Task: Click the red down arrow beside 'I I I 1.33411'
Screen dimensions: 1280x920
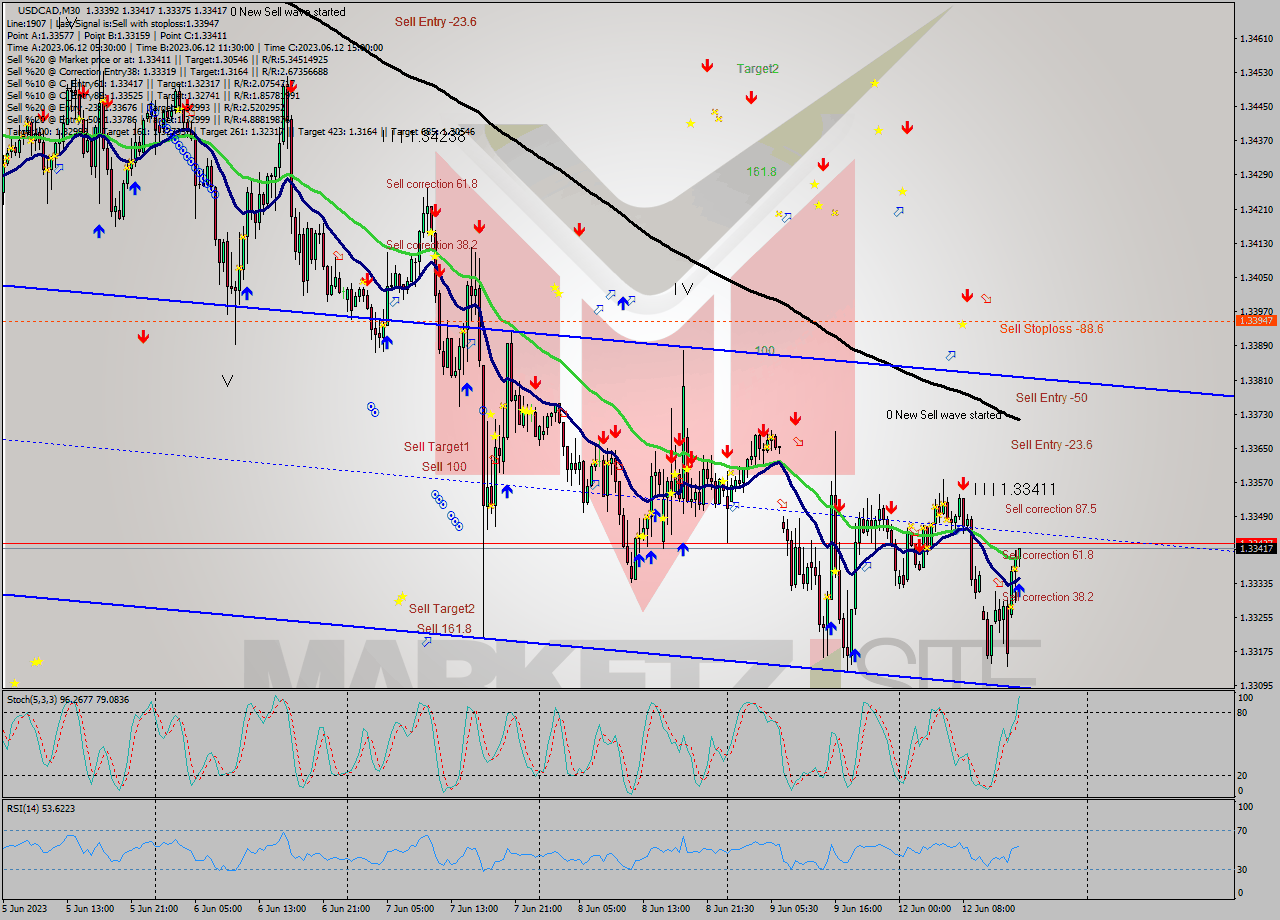Action: (962, 484)
